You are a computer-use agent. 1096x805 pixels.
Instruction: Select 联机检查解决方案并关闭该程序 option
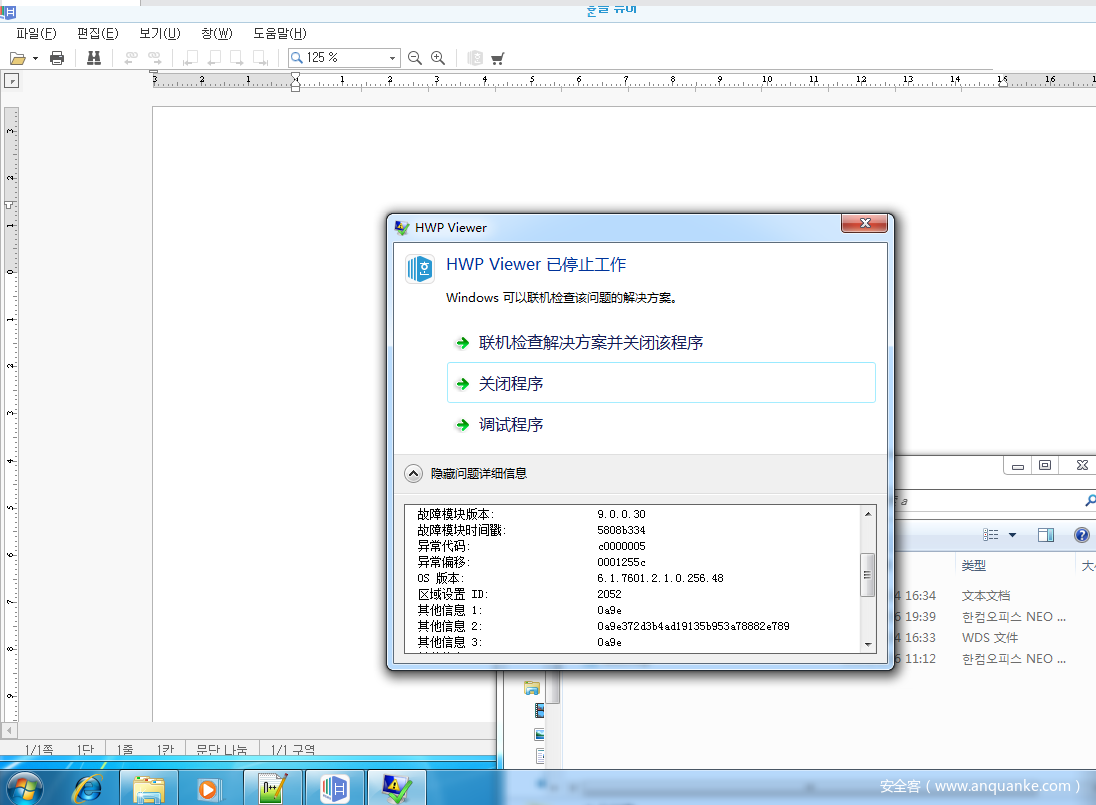tap(590, 343)
